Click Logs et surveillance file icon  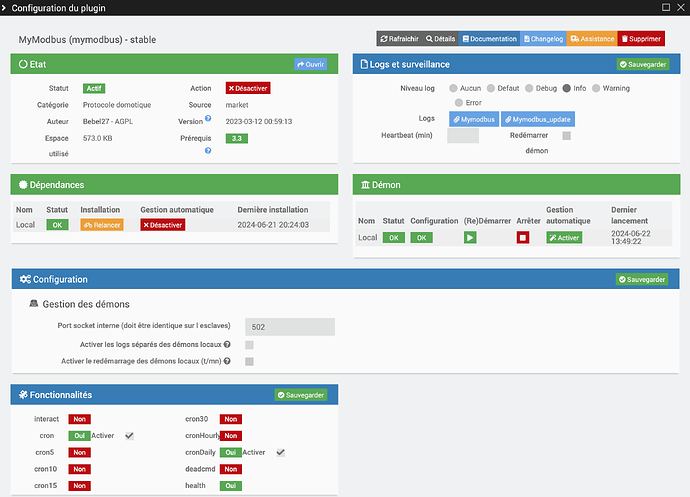(364, 64)
